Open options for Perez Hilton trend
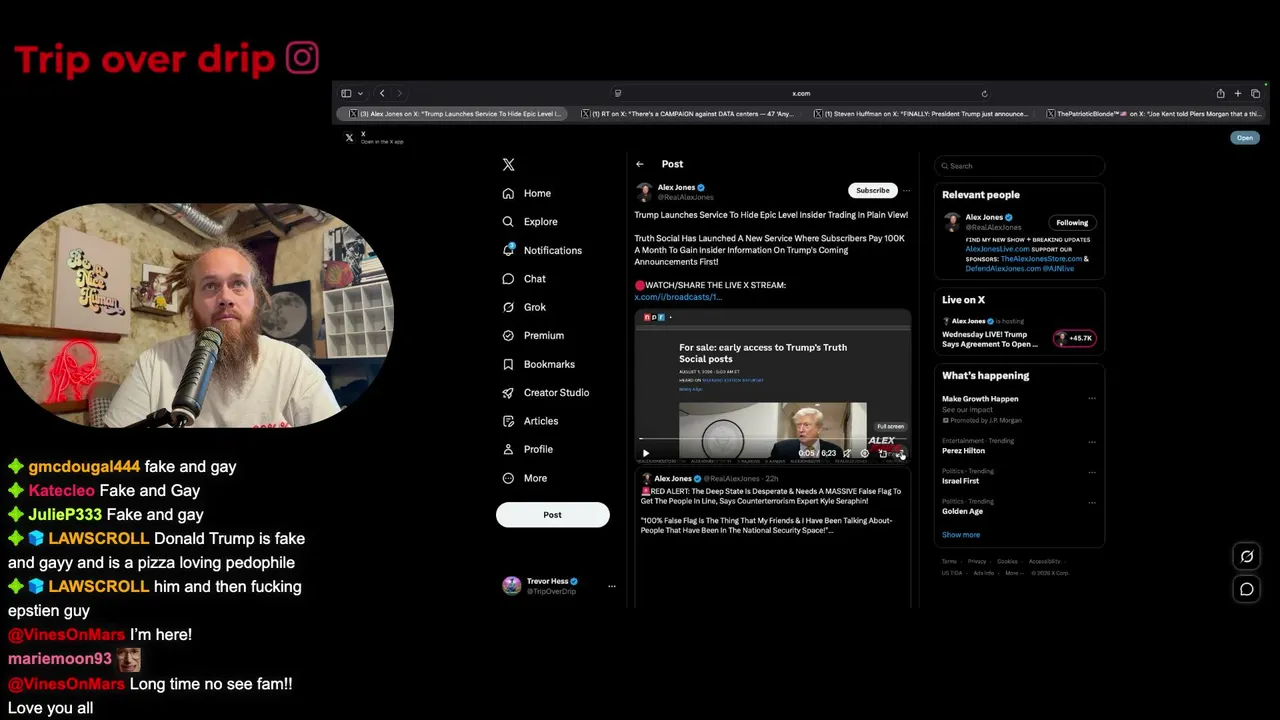1280x720 pixels. [1092, 441]
